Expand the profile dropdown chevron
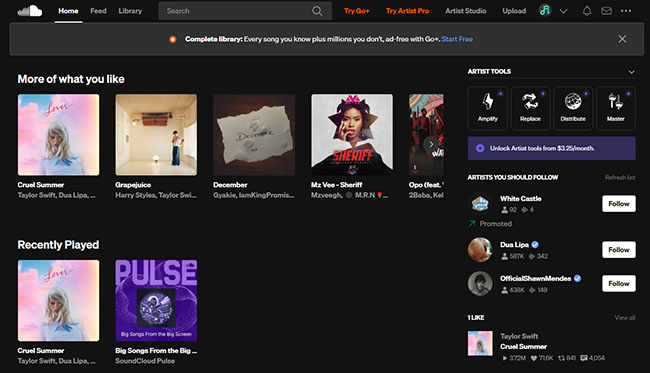 (563, 11)
